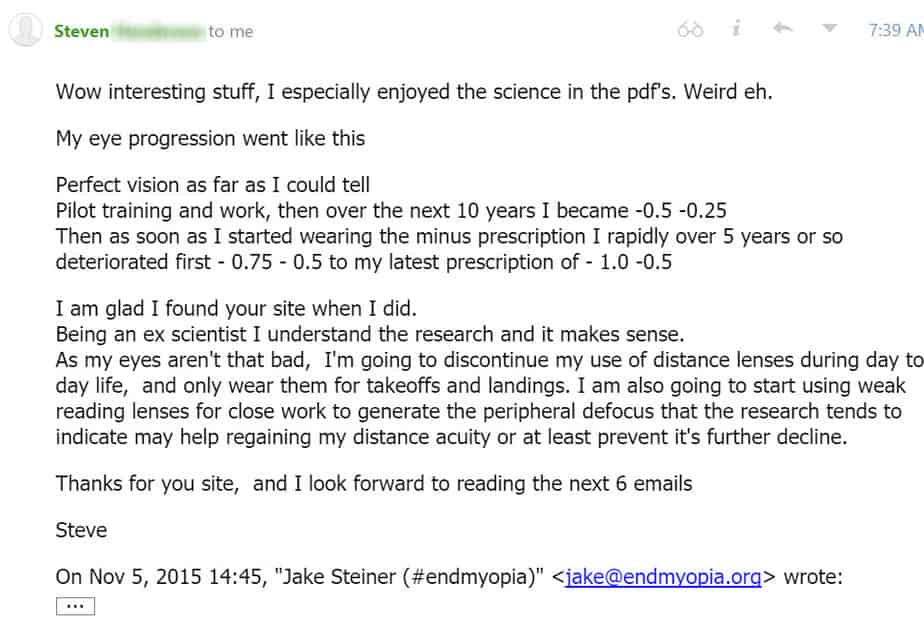Click the sender's profile avatar
This screenshot has width=924, height=641.
pos(25,31)
